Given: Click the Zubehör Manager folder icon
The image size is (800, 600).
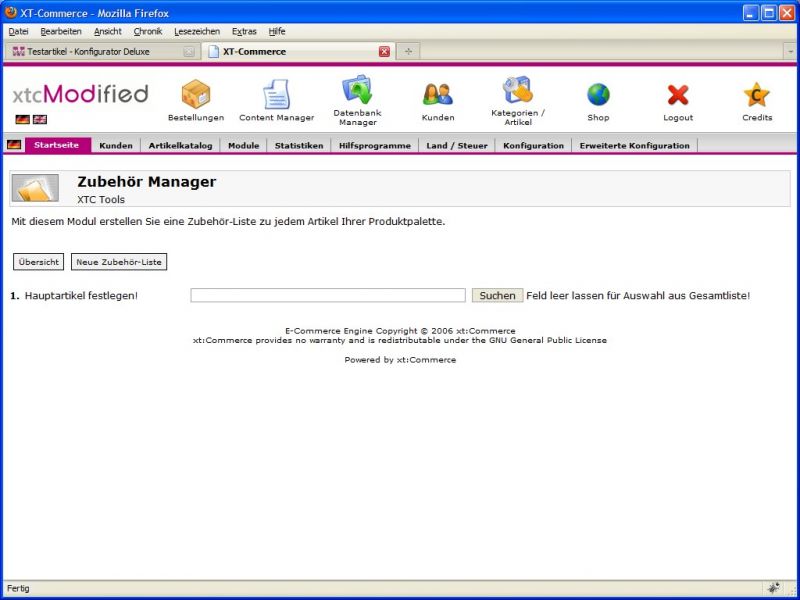Looking at the screenshot, I should (x=35, y=188).
